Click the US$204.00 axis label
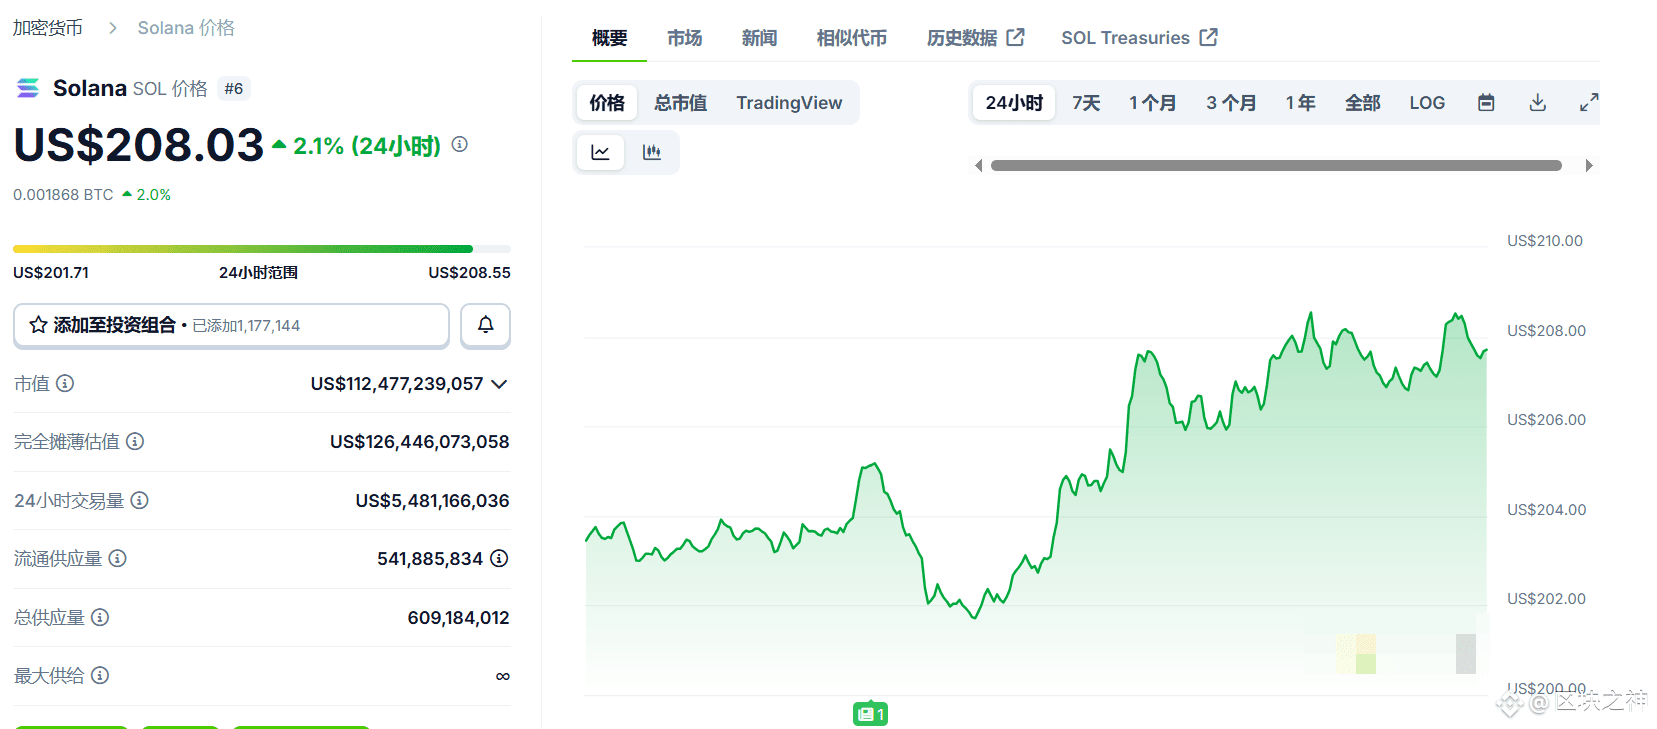 click(1546, 510)
